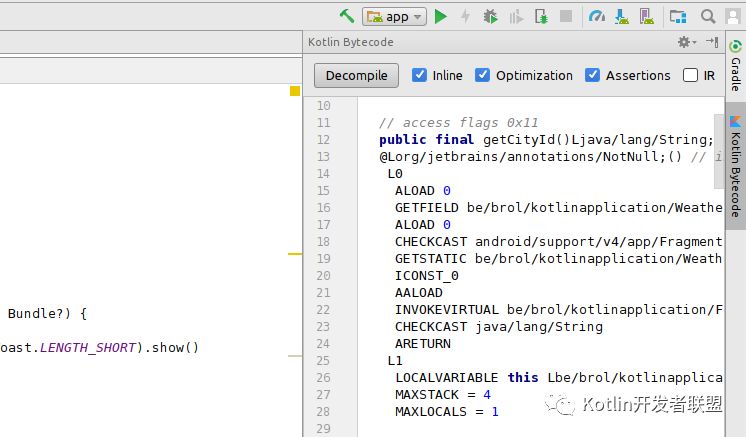Run the app with green play button
Viewport: 746px width, 437px height.
(x=441, y=17)
